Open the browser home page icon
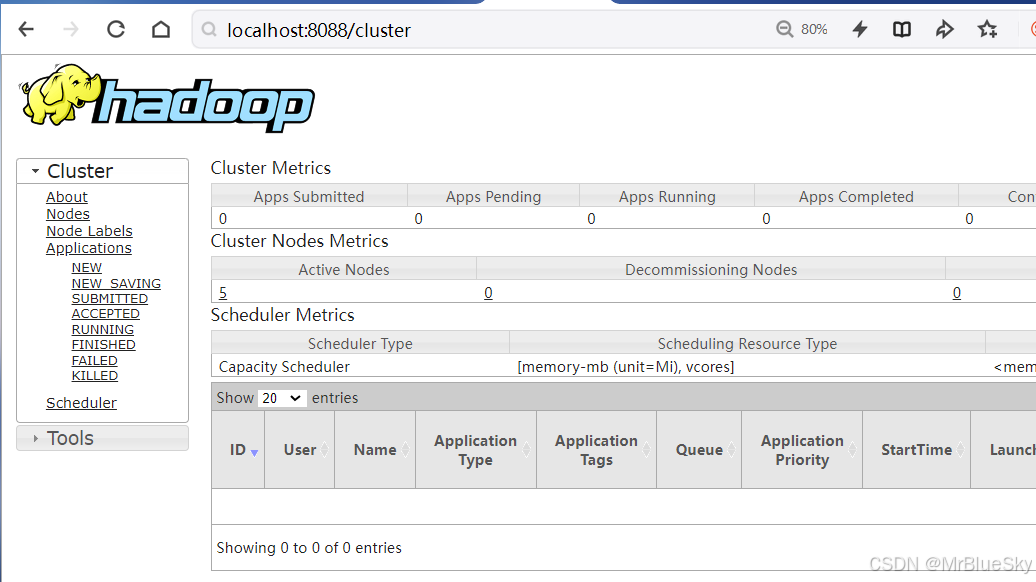The width and height of the screenshot is (1036, 582). point(161,29)
